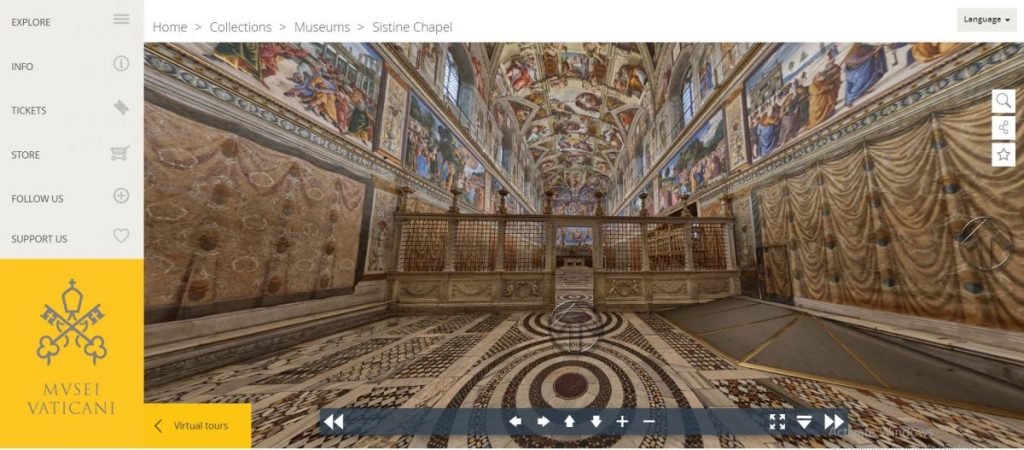The image size is (1024, 450).
Task: Toggle fullscreen mode for virtual tour
Action: [777, 422]
